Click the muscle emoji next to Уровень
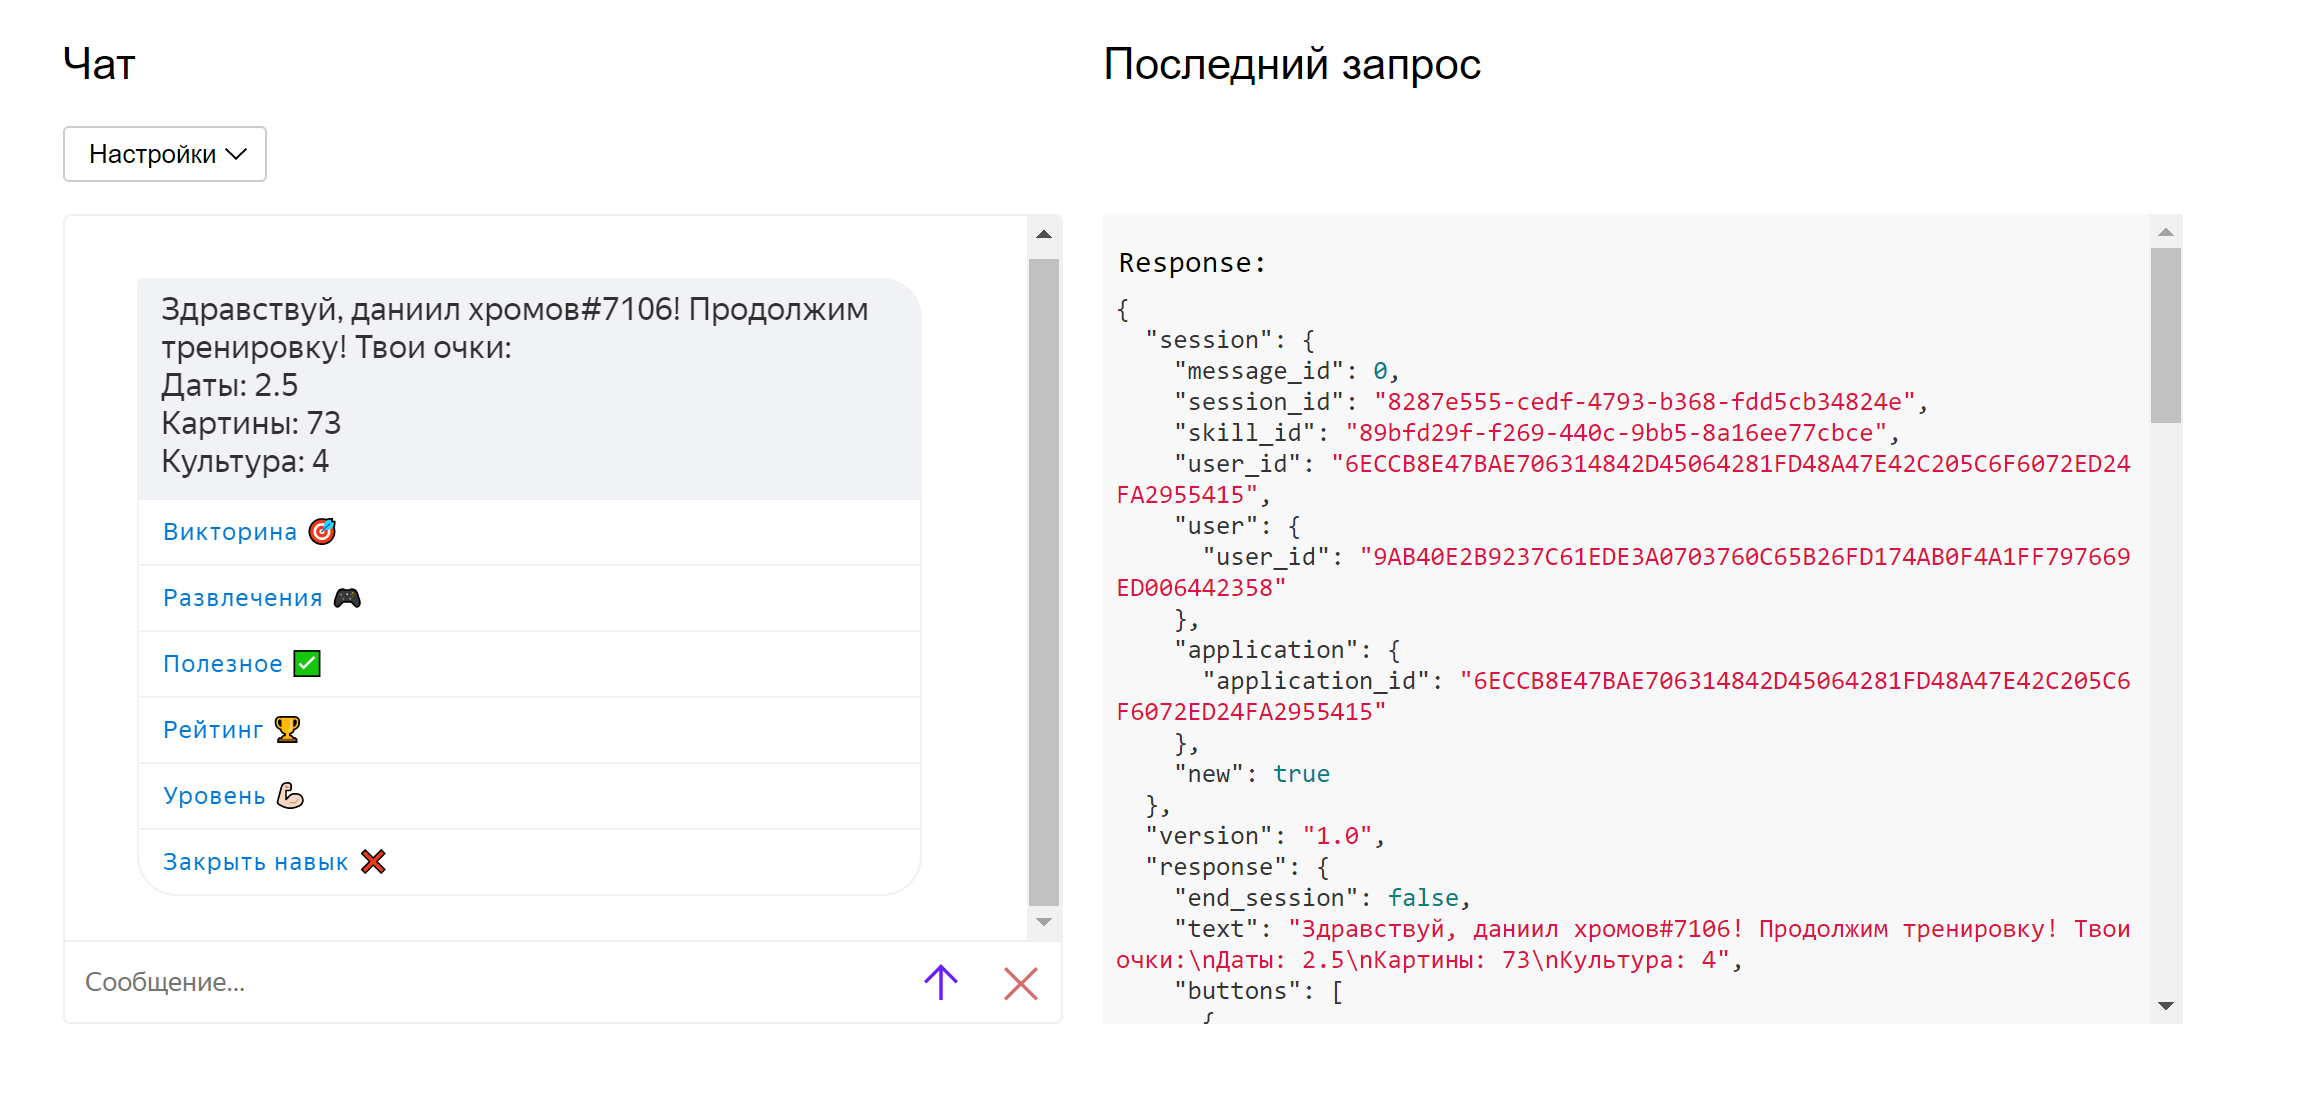This screenshot has height=1115, width=2299. [x=290, y=796]
